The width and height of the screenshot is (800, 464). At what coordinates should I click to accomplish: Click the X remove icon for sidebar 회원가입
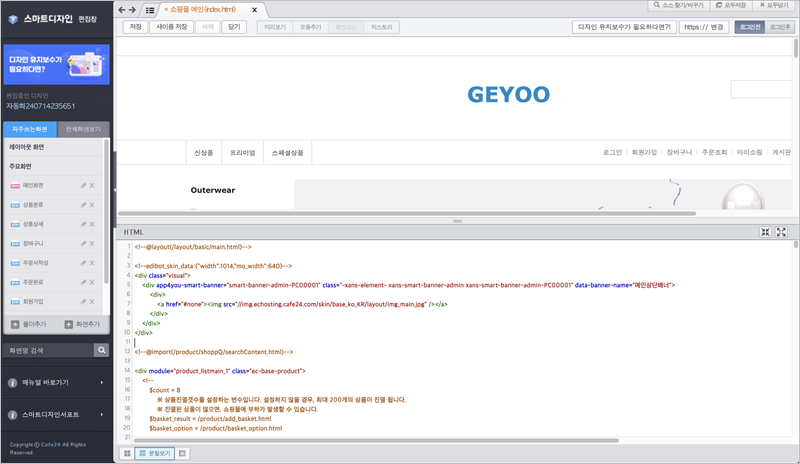(92, 302)
